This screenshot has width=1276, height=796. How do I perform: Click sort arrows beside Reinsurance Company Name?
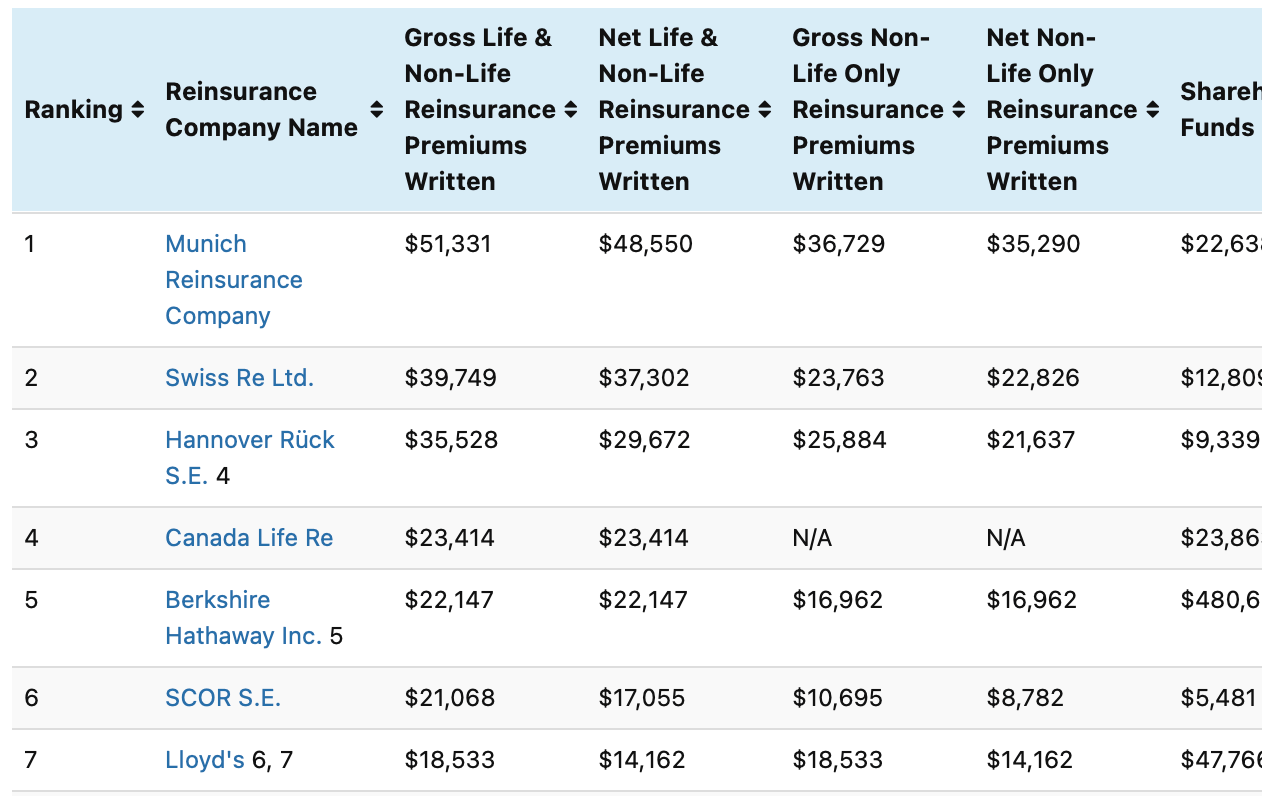coord(377,110)
